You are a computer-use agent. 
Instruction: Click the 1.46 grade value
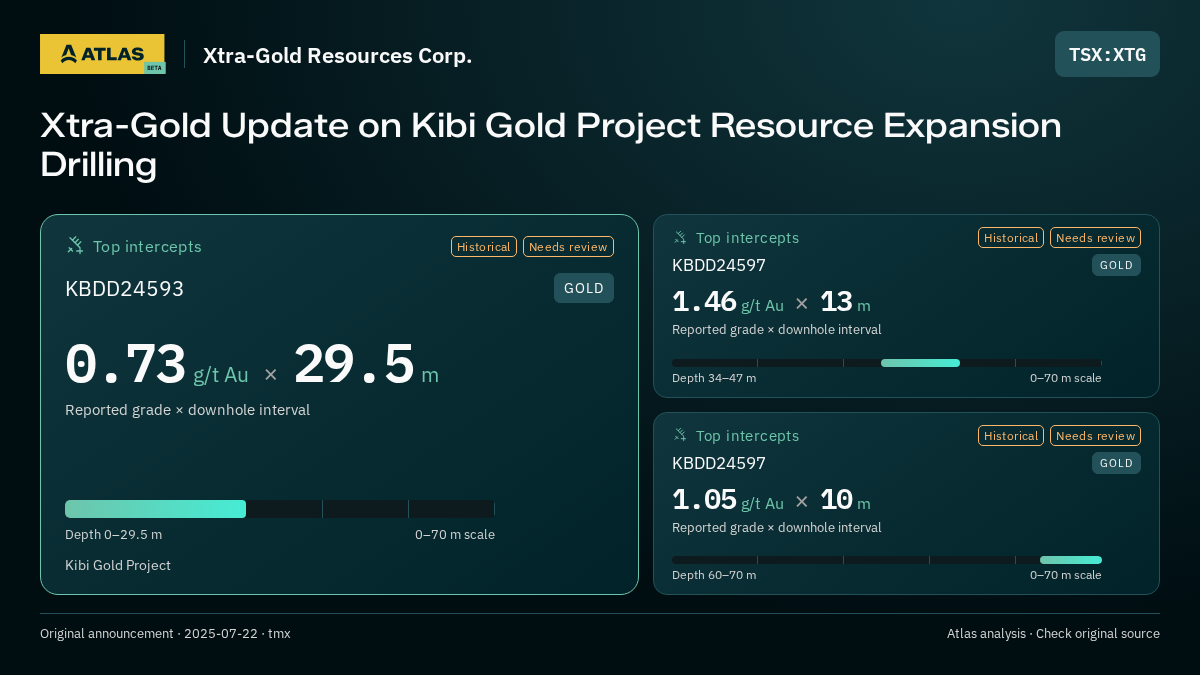coord(704,302)
